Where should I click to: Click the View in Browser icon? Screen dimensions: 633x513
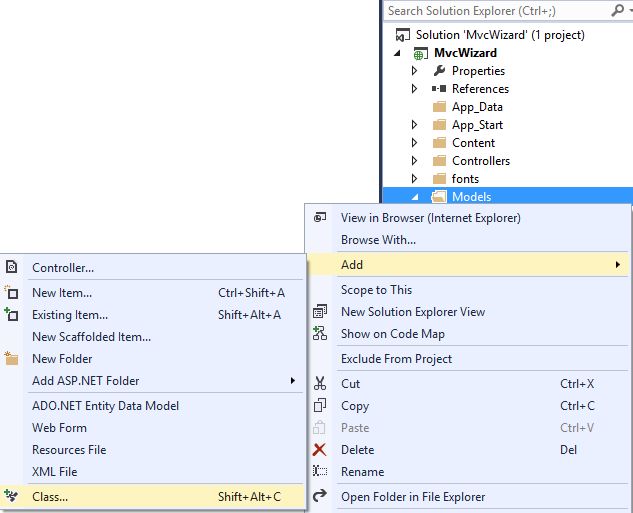pyautogui.click(x=320, y=218)
